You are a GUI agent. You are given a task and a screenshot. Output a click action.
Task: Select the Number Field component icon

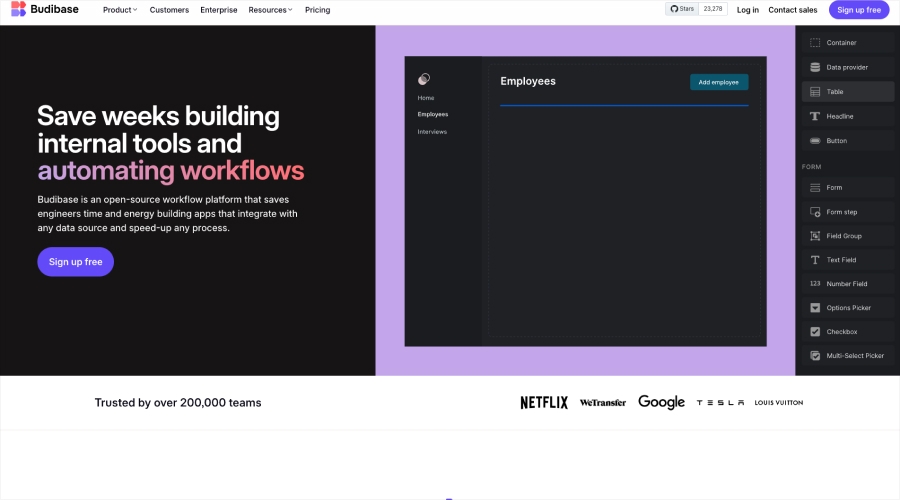(815, 284)
